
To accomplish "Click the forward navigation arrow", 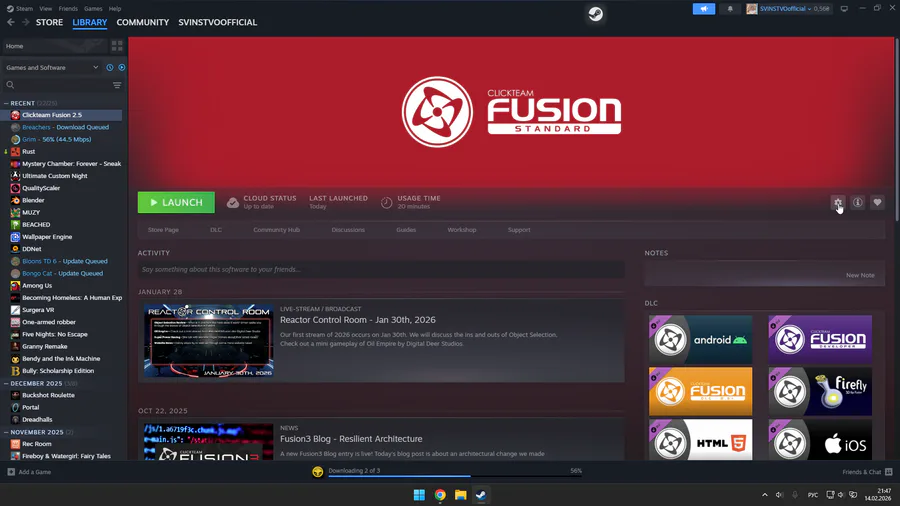I will point(25,22).
